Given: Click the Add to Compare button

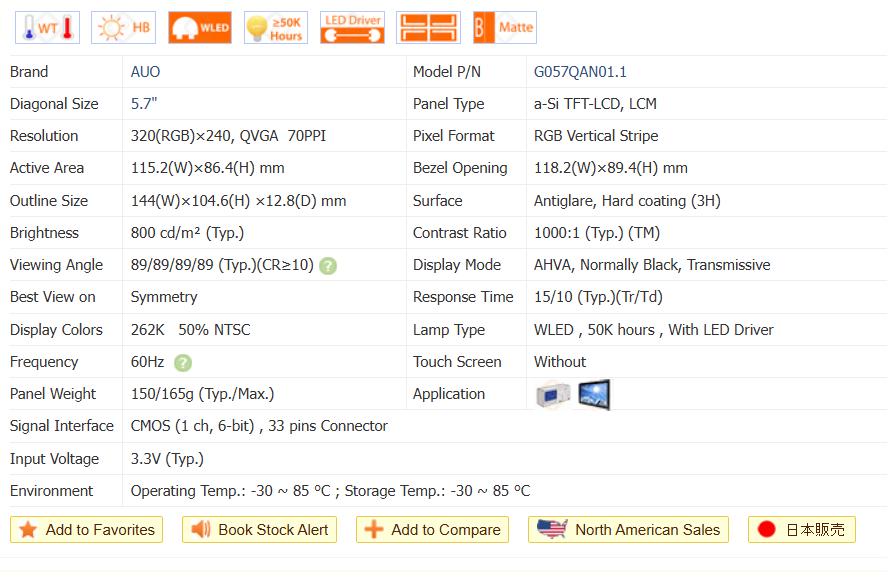Looking at the screenshot, I should pyautogui.click(x=432, y=530).
